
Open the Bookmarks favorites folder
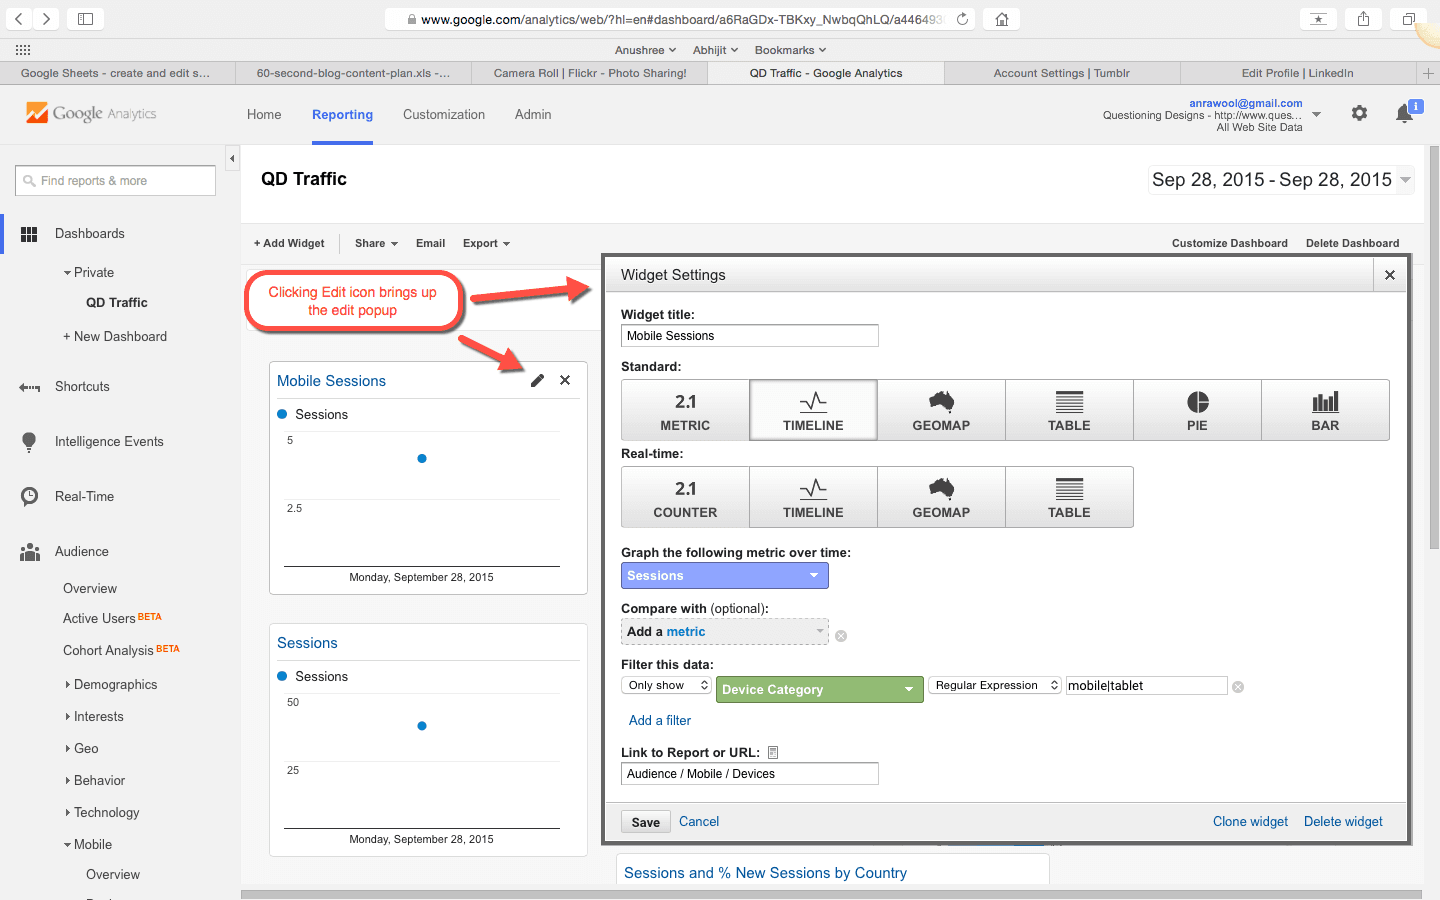pos(790,50)
